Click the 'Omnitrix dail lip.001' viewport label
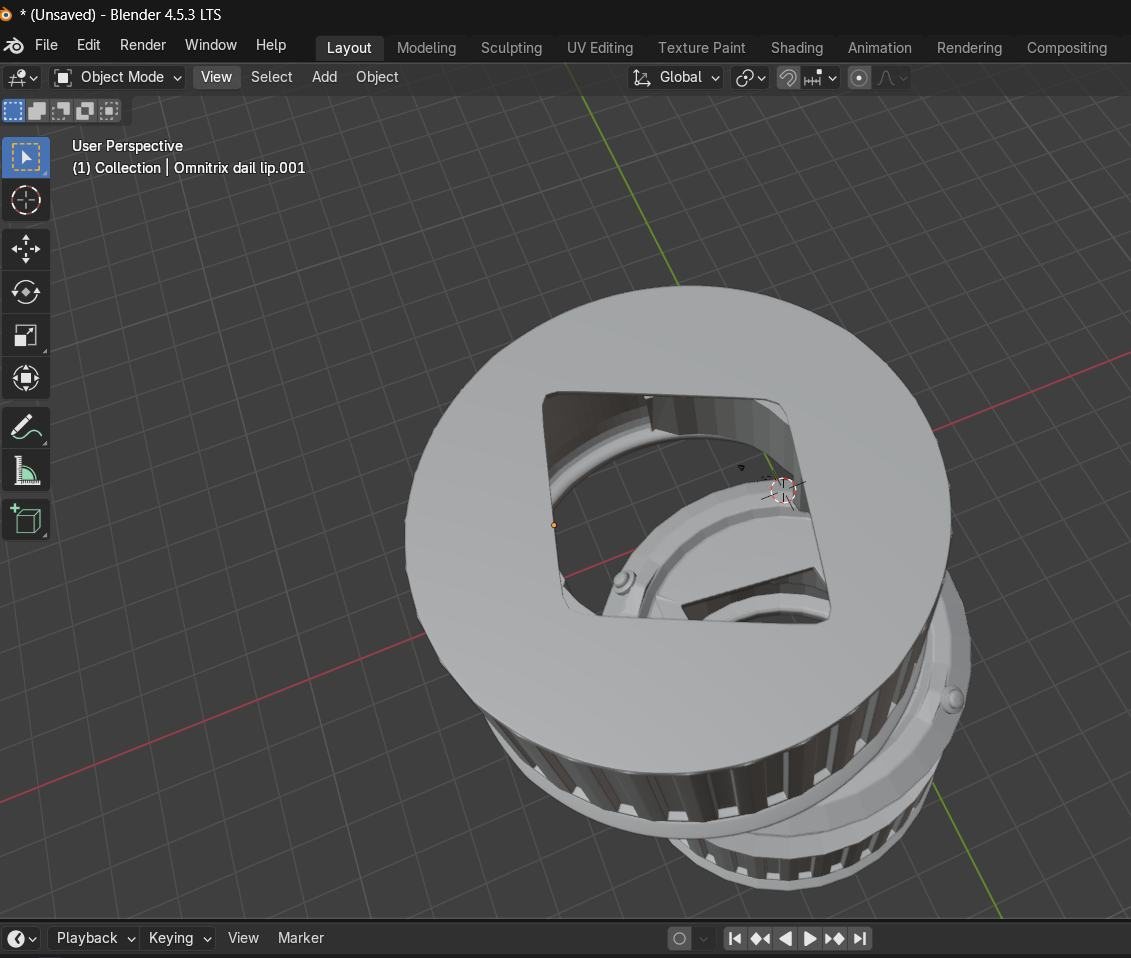The width and height of the screenshot is (1131, 958). 239,168
